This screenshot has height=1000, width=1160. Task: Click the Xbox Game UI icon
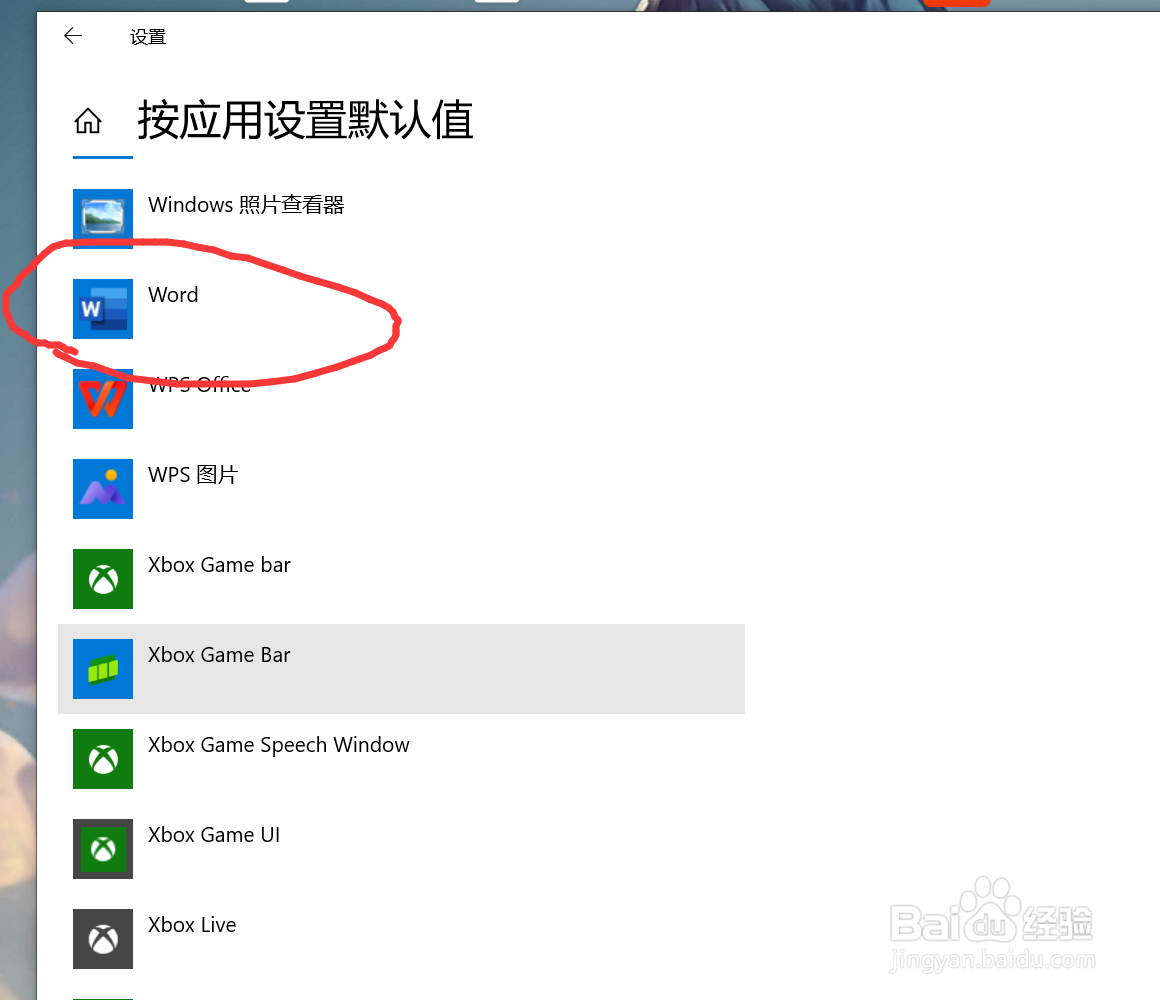[x=103, y=849]
